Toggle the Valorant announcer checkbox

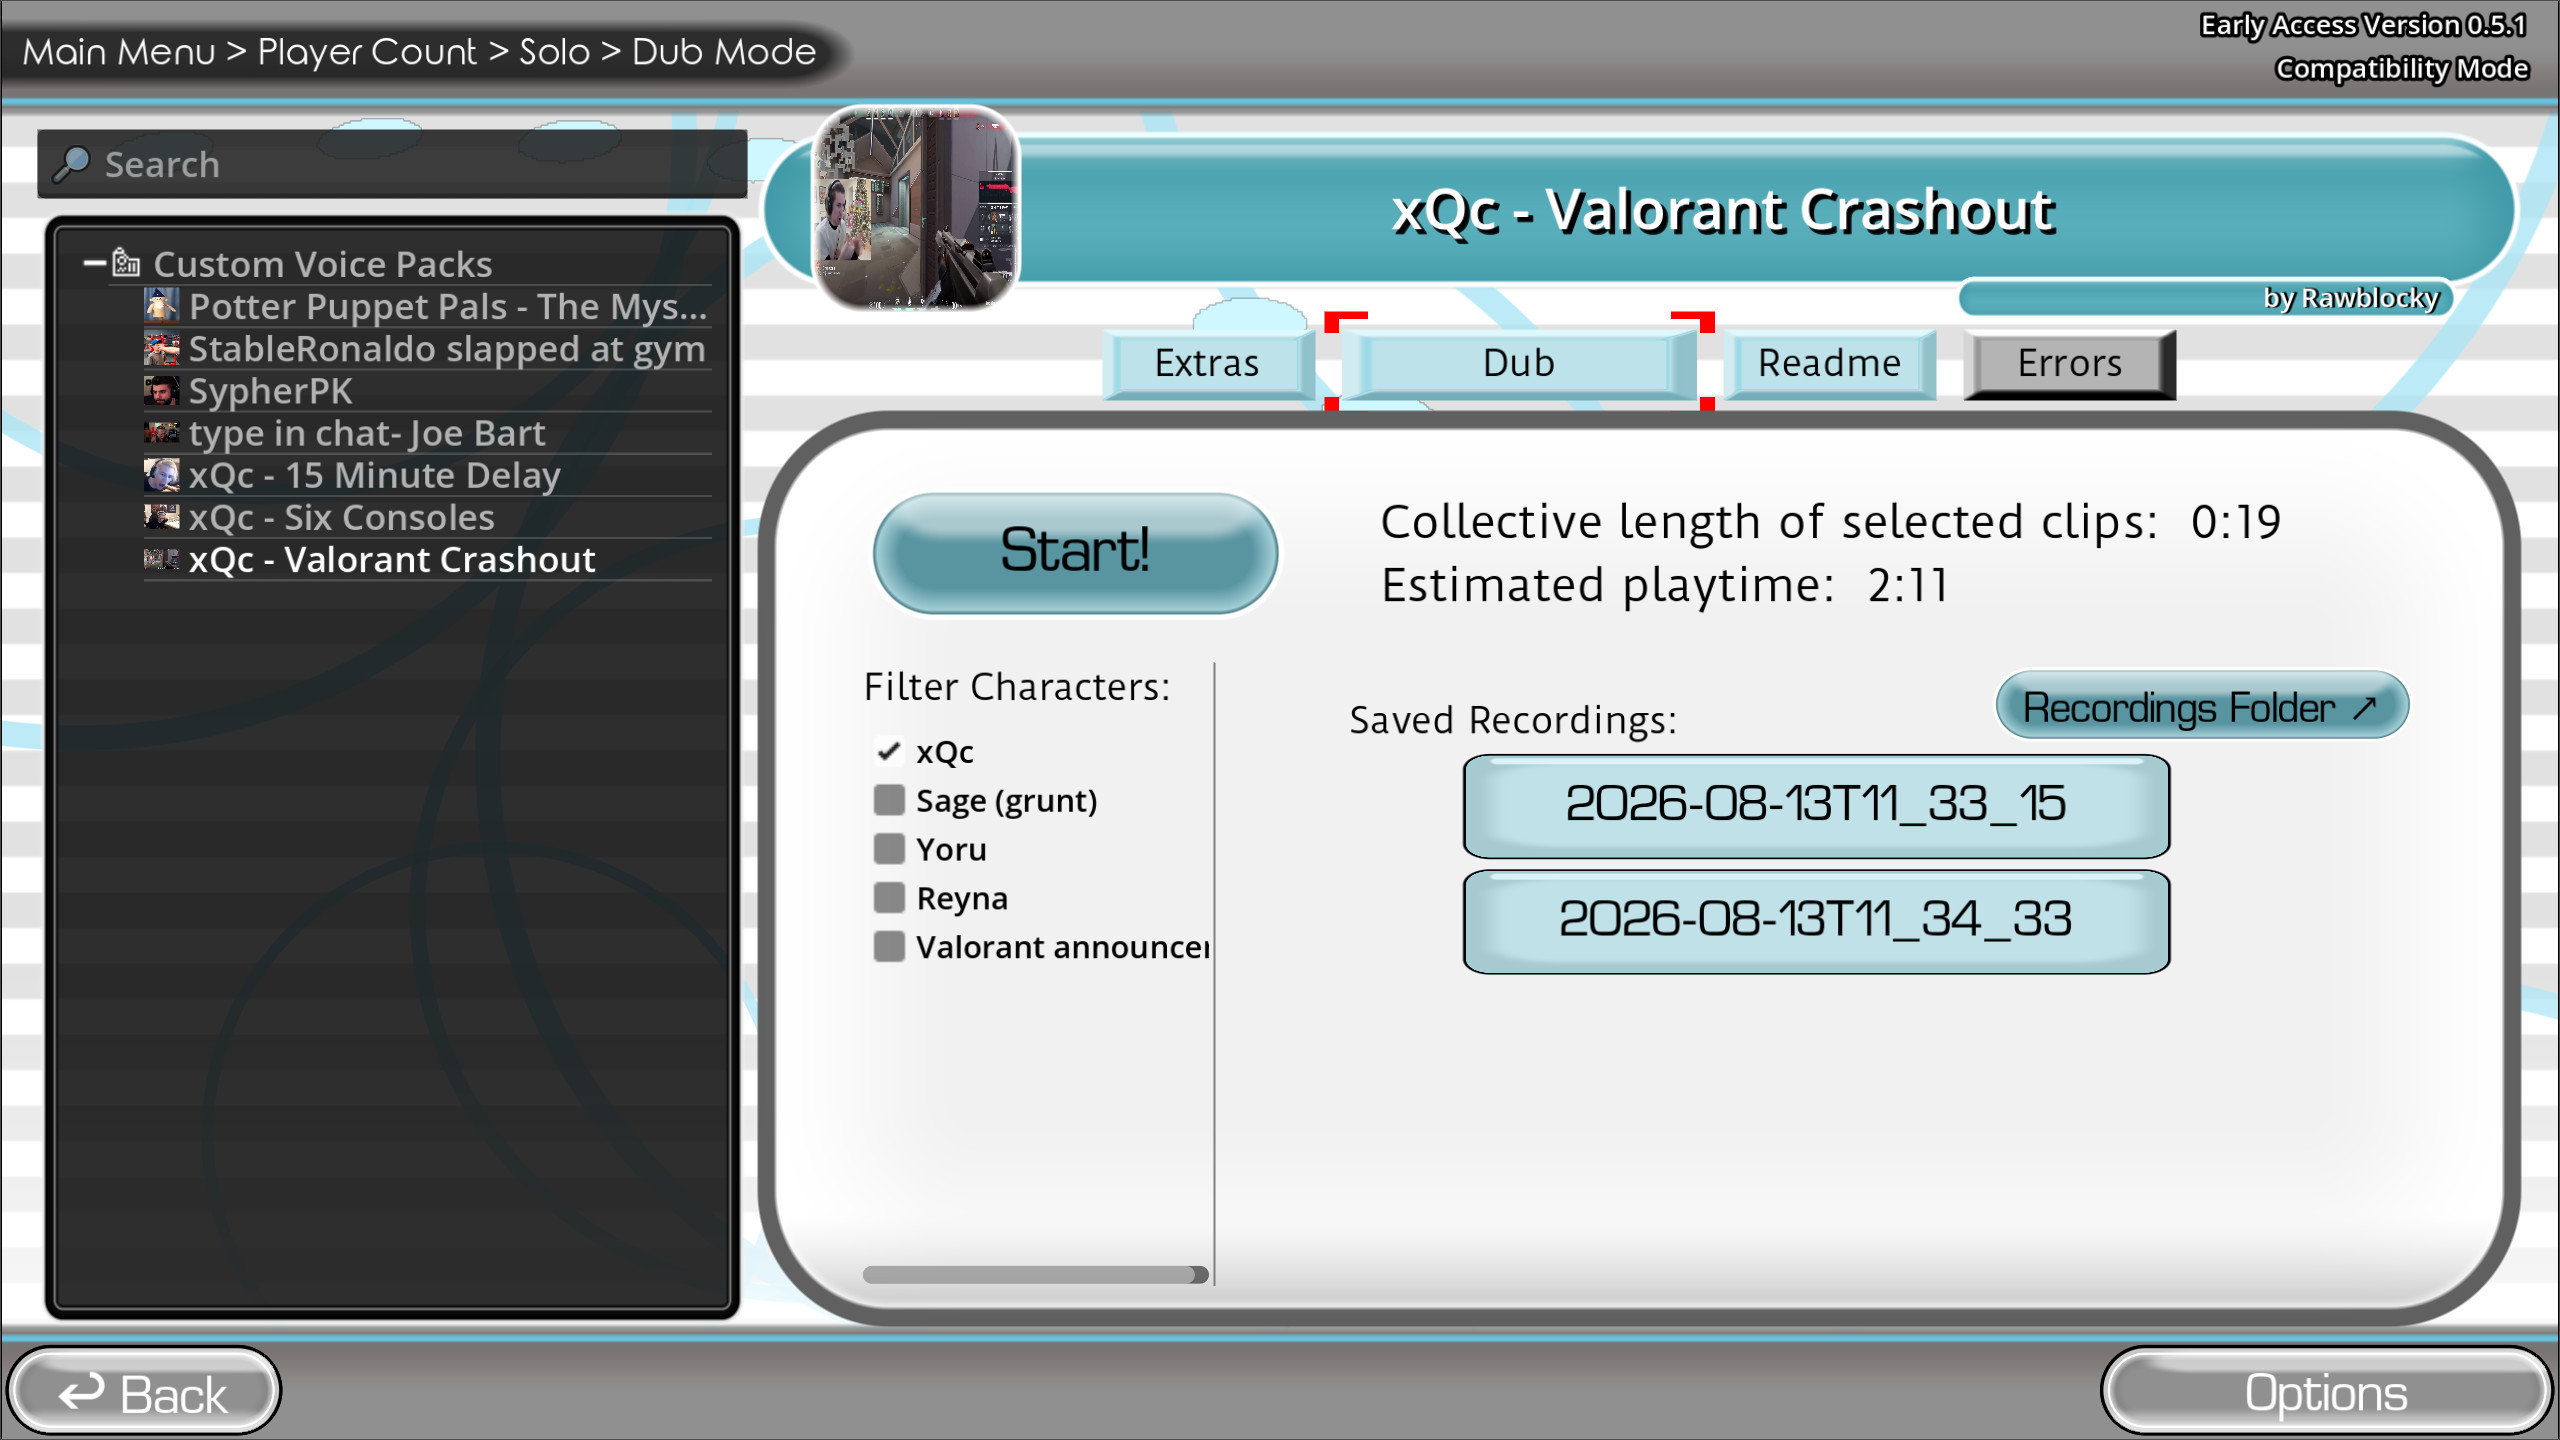(888, 946)
